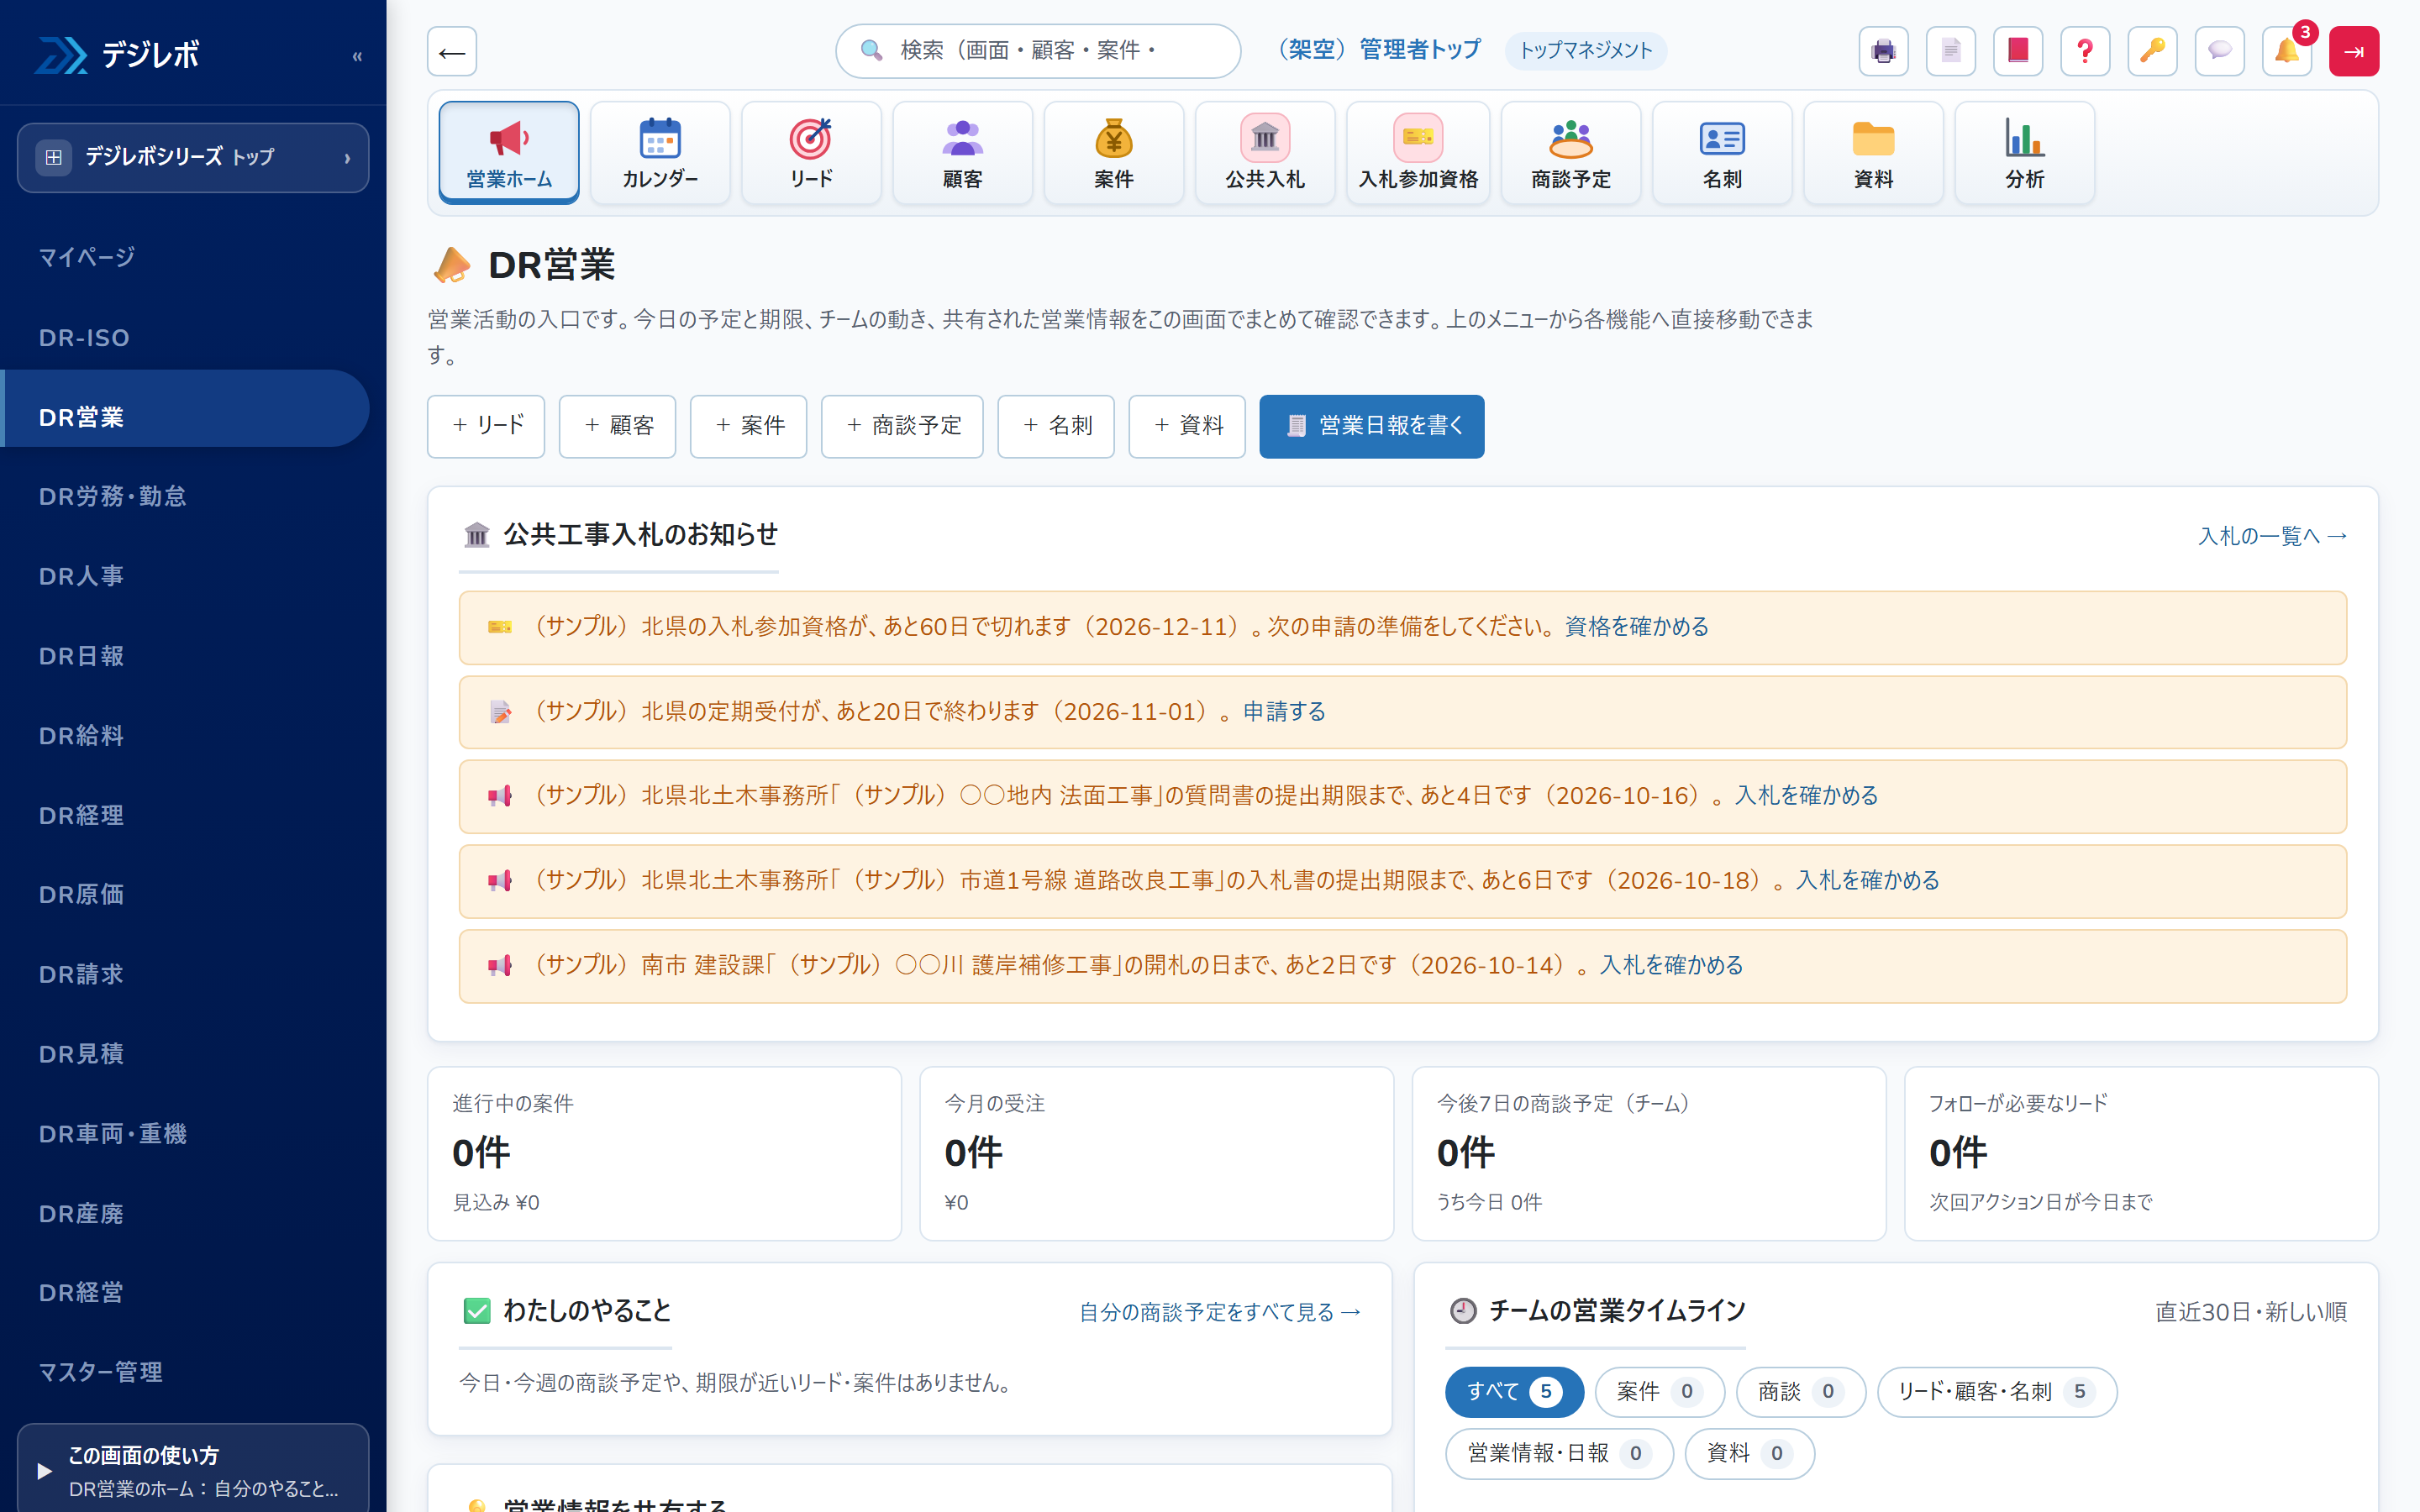This screenshot has height=1512, width=2420.
Task: Open the 入札参加資格 ticket icon
Action: pyautogui.click(x=1418, y=152)
